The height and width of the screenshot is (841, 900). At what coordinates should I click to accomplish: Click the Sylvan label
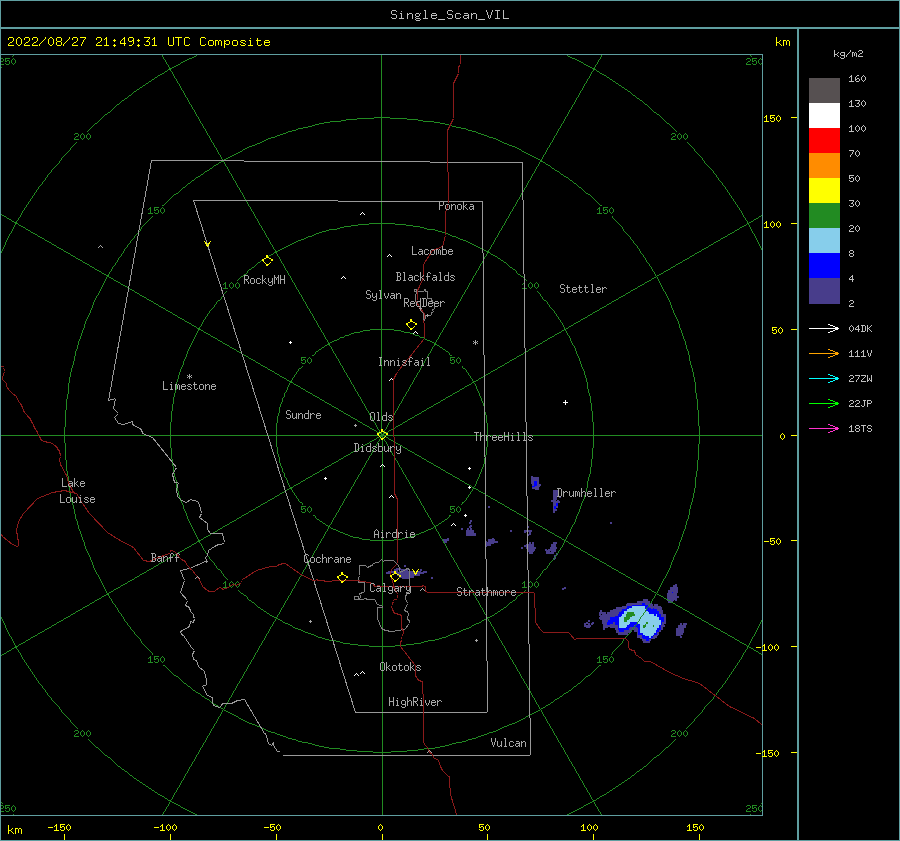point(383,295)
